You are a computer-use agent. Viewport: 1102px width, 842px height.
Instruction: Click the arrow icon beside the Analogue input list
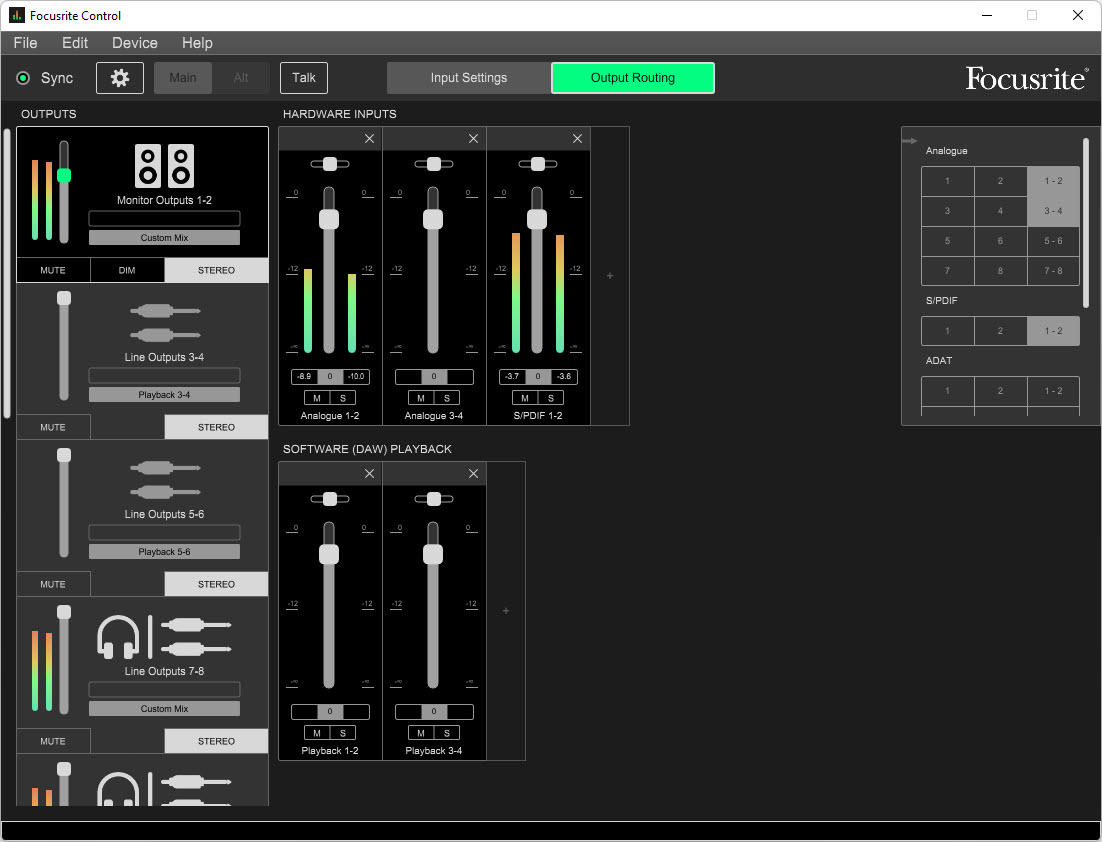pyautogui.click(x=909, y=141)
